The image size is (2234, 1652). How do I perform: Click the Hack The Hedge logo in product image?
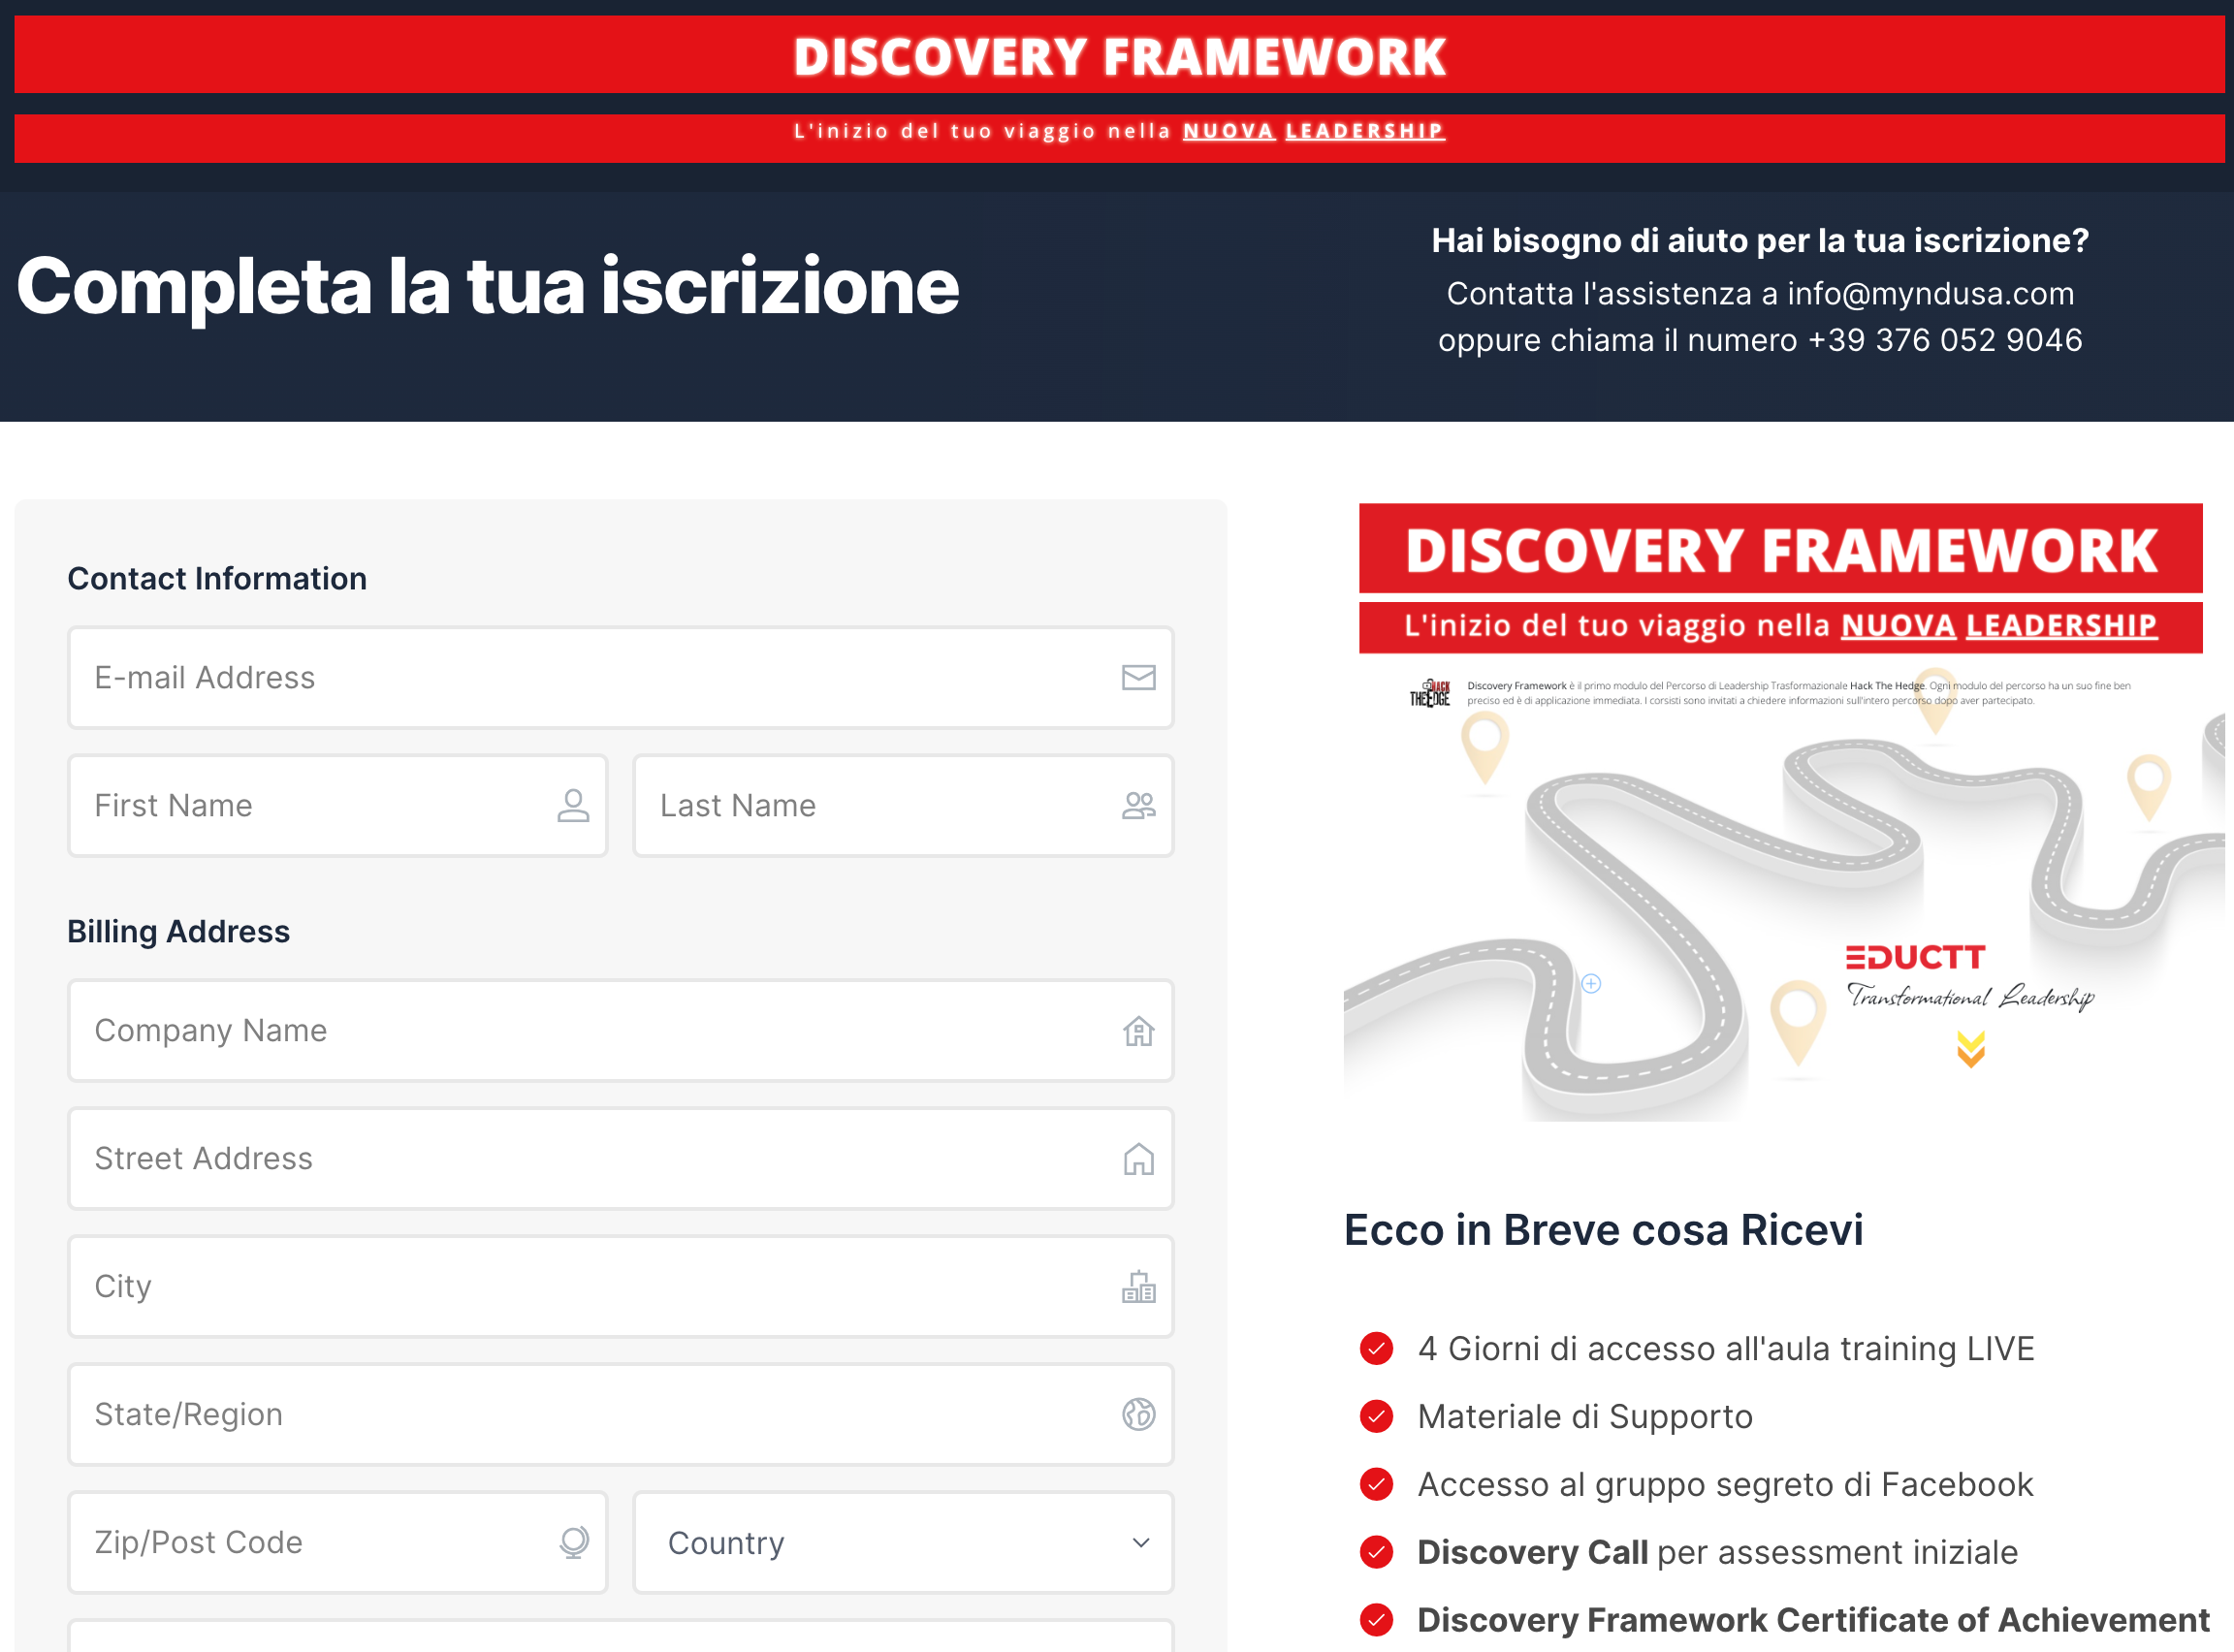1430,693
